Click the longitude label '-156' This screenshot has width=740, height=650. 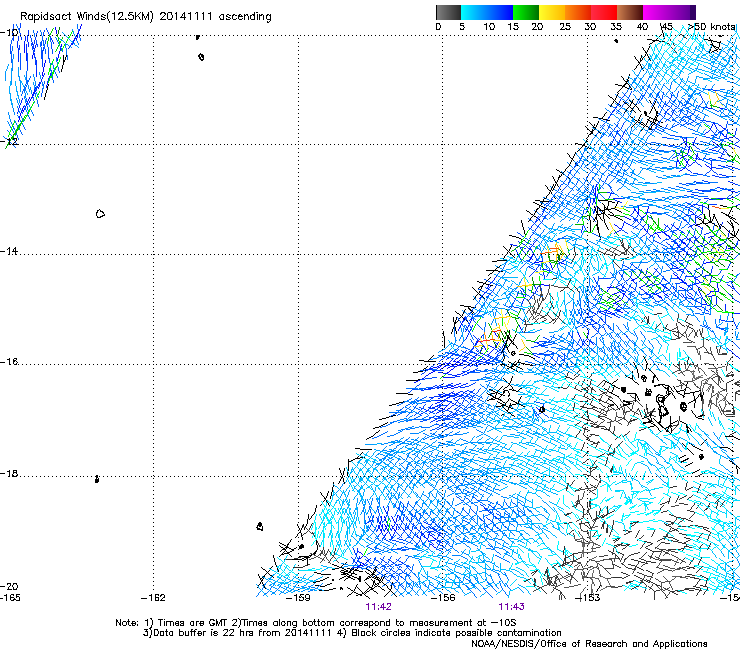coord(443,598)
